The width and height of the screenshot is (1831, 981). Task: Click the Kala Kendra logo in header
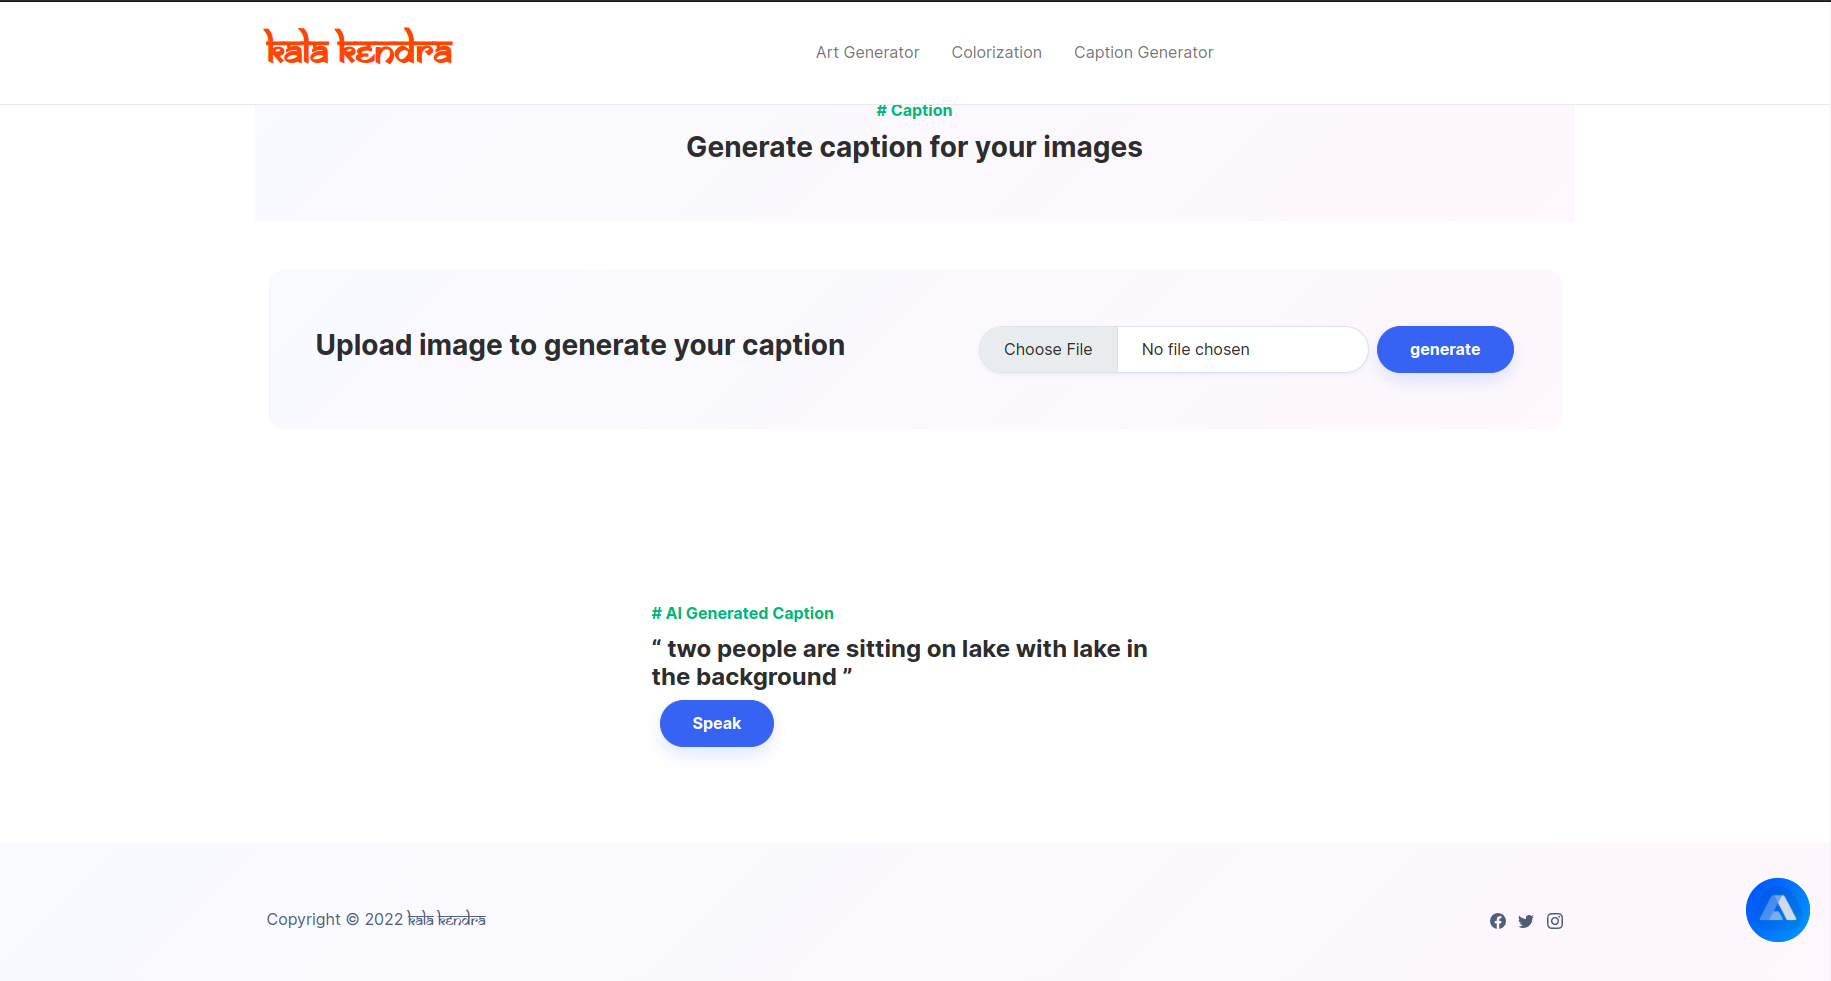pos(358,47)
